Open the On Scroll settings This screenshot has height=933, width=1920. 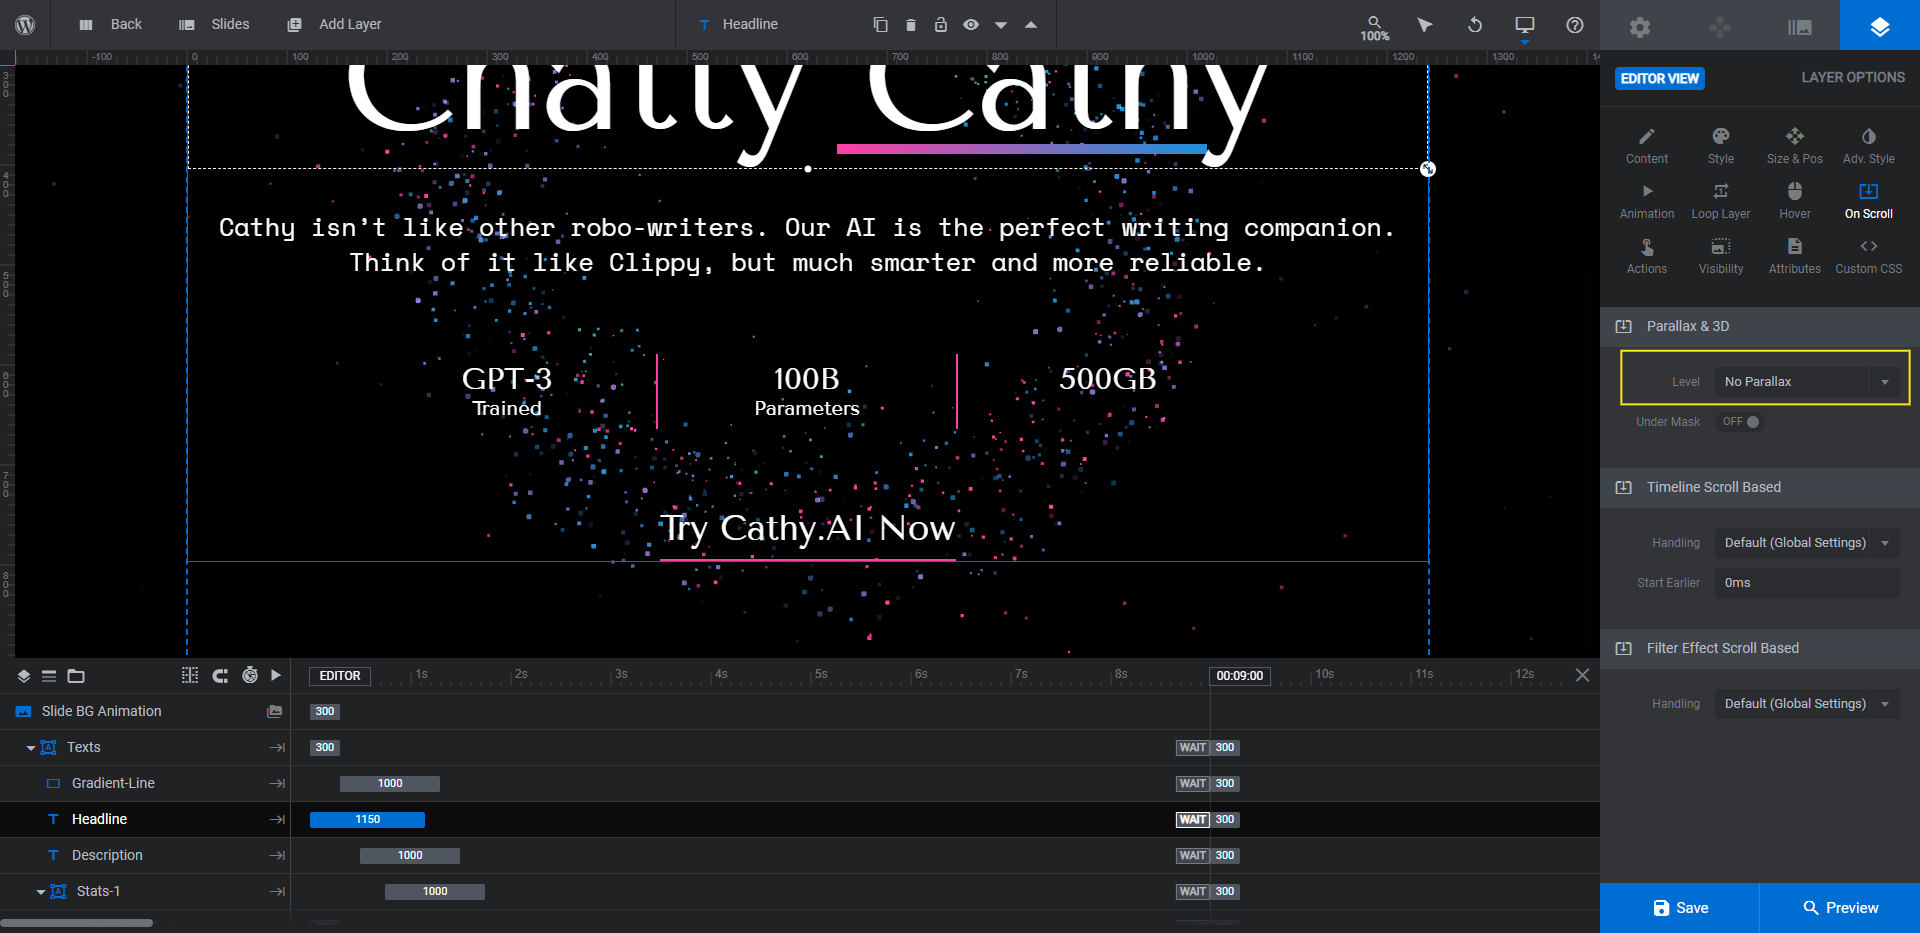[x=1869, y=201]
